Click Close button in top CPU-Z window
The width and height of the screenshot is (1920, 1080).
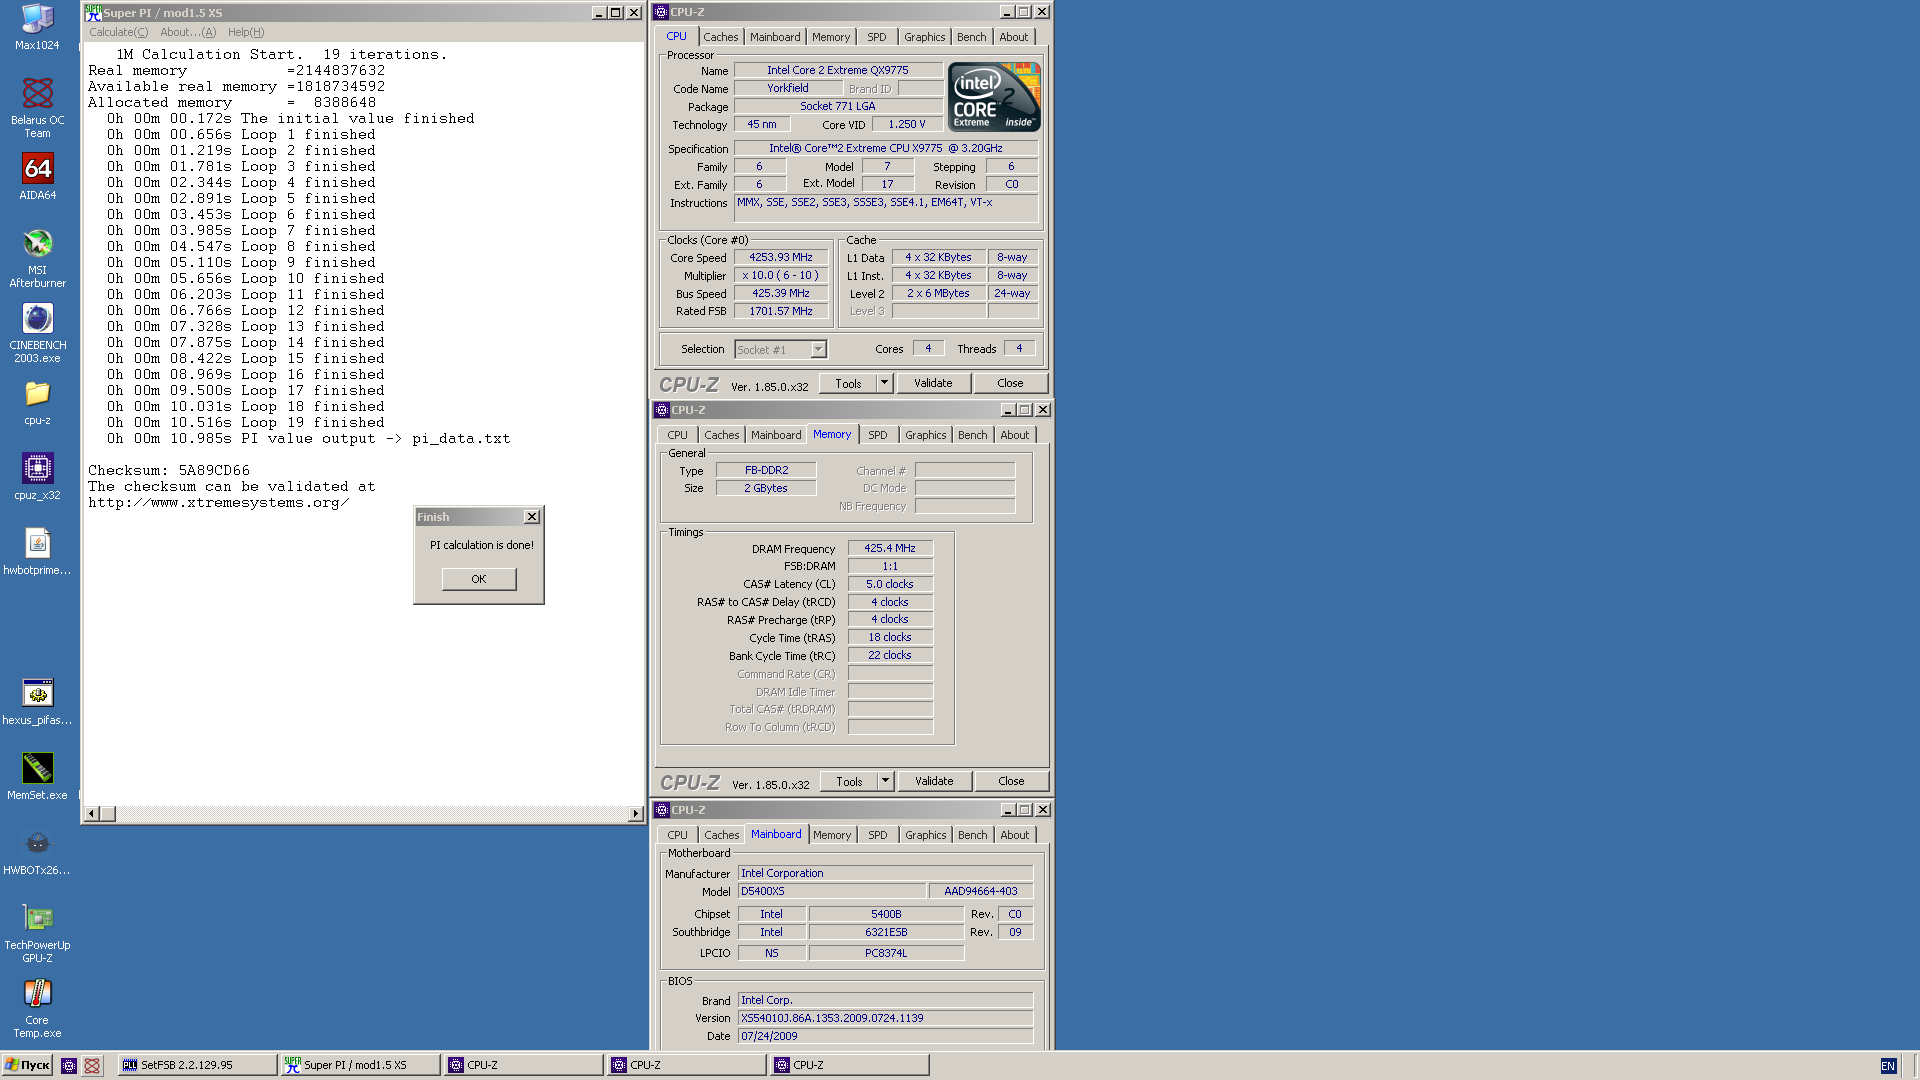[1010, 383]
